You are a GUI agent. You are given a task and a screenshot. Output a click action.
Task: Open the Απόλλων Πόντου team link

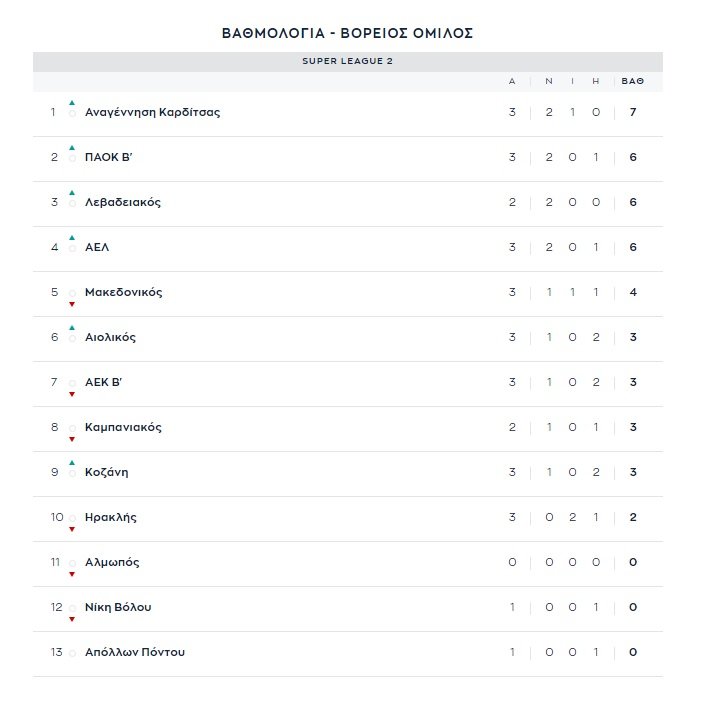coord(135,652)
